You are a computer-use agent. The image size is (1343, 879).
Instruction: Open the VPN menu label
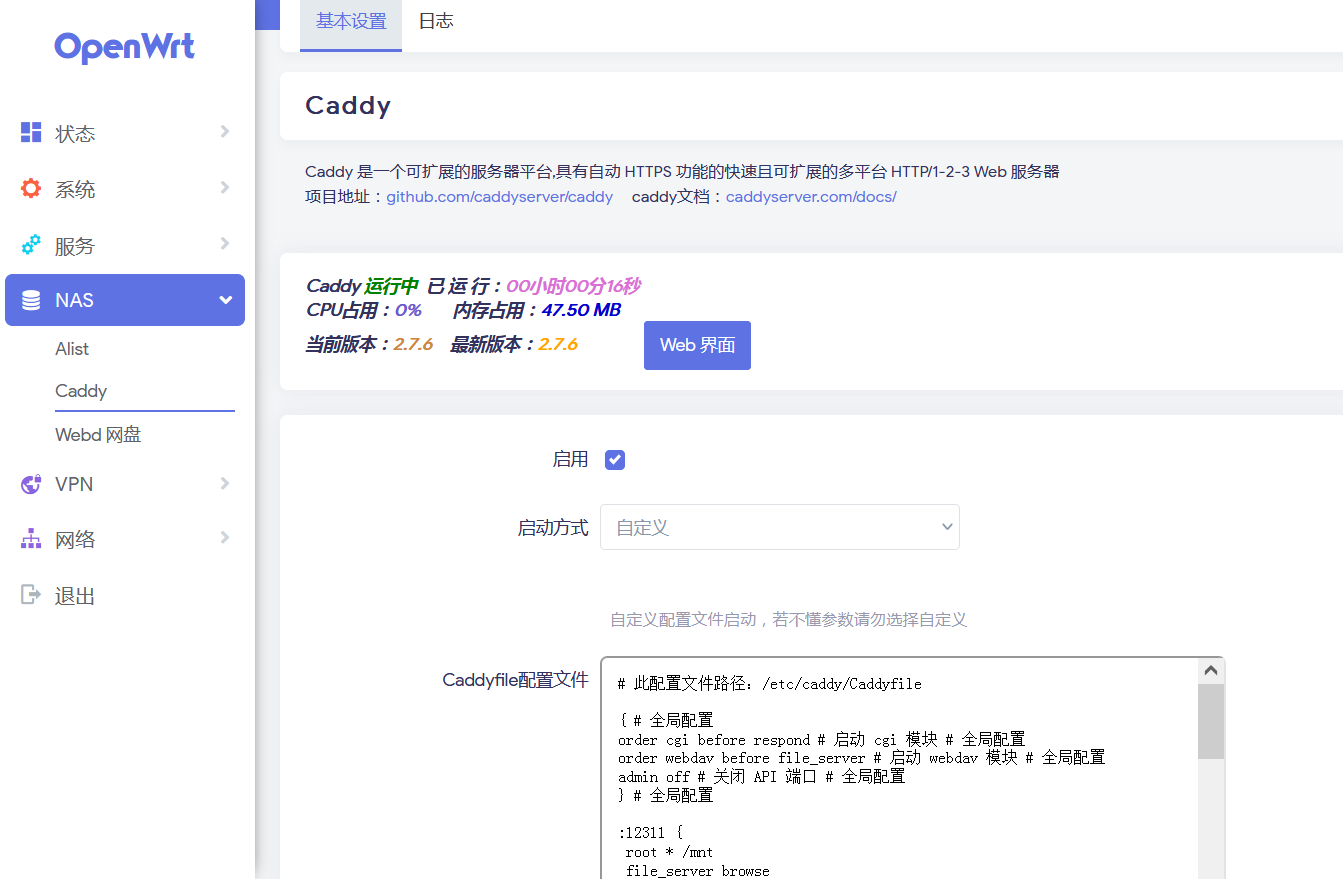coord(74,484)
